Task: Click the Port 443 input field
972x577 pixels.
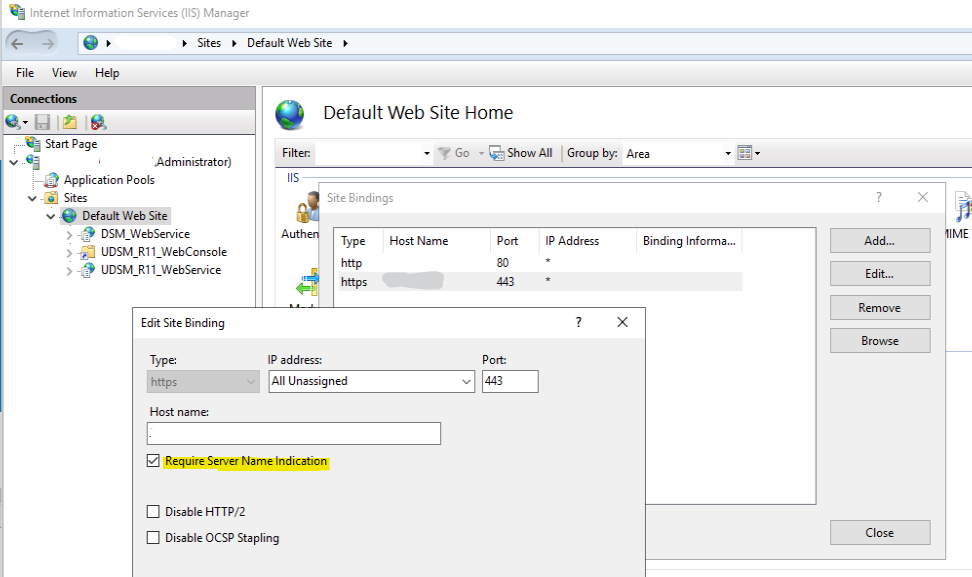Action: tap(510, 381)
